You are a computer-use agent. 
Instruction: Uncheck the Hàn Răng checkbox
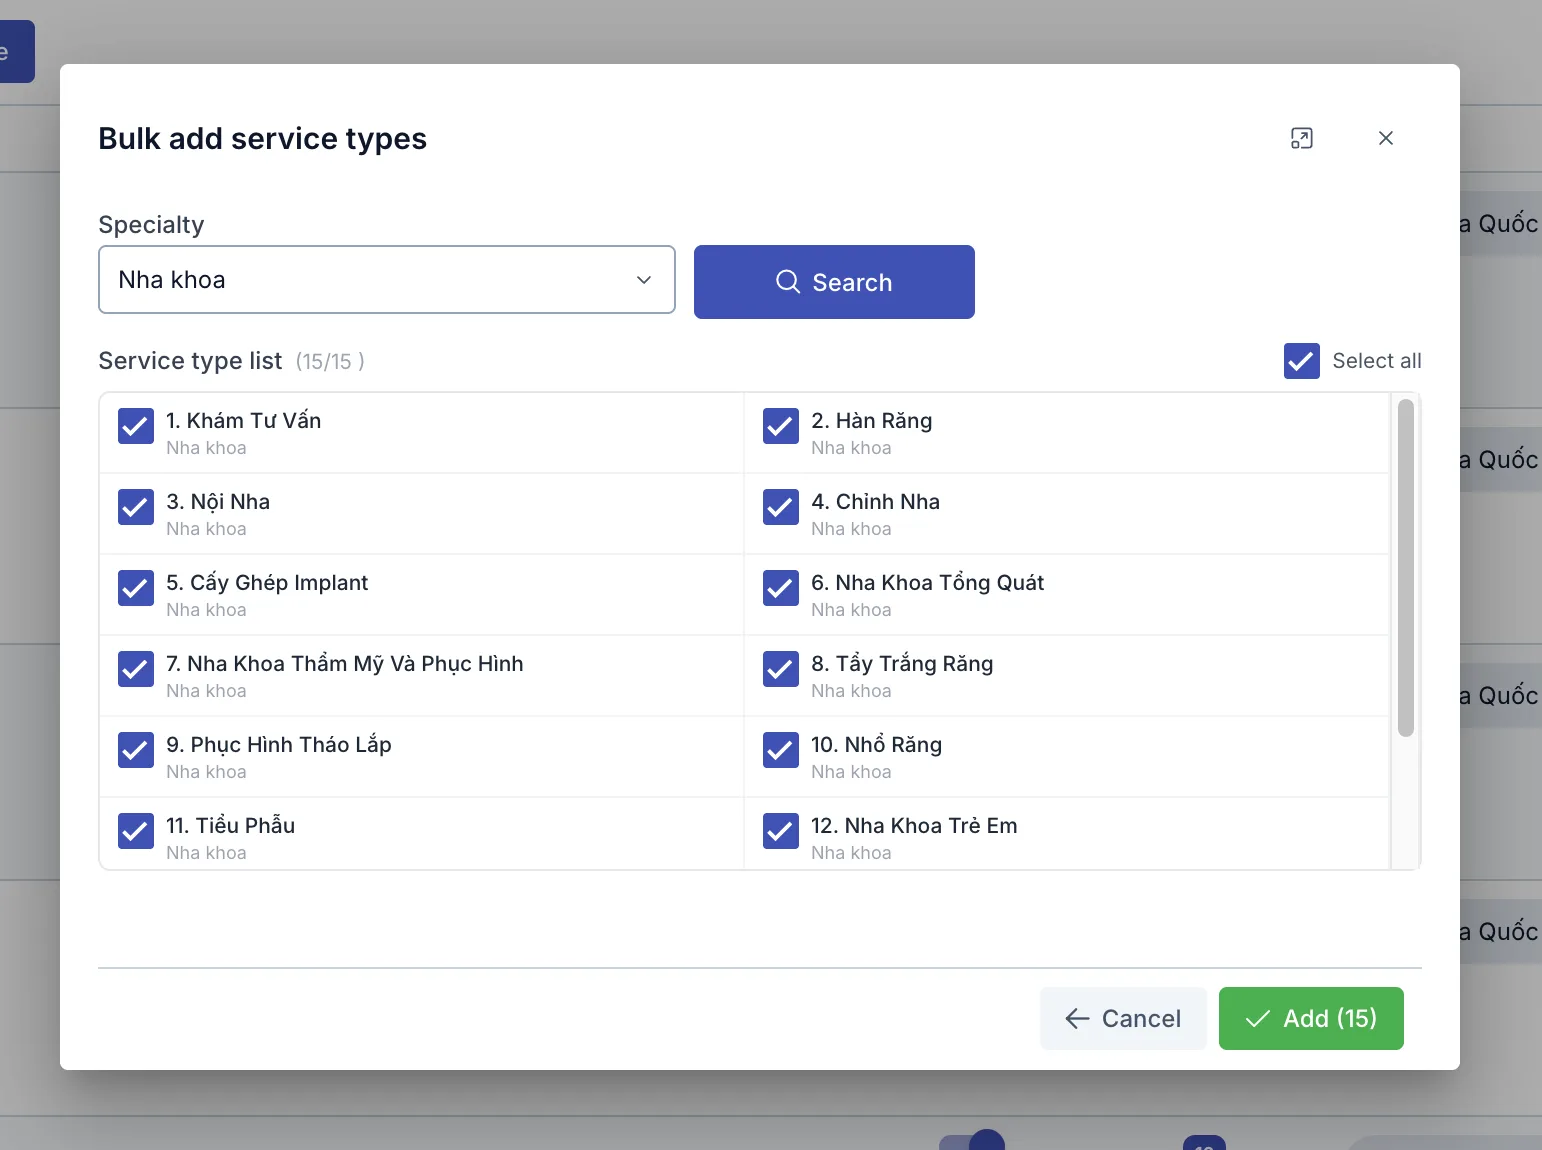[x=781, y=426]
